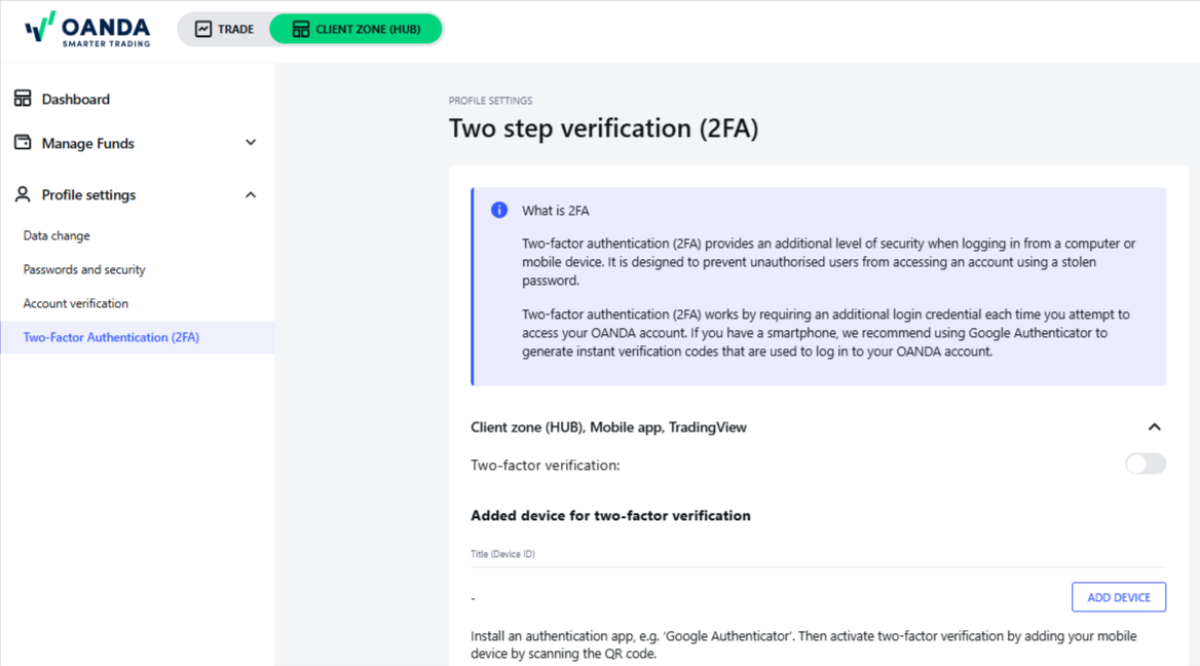Expand the Manage Funds chevron
The image size is (1200, 666).
coord(250,143)
